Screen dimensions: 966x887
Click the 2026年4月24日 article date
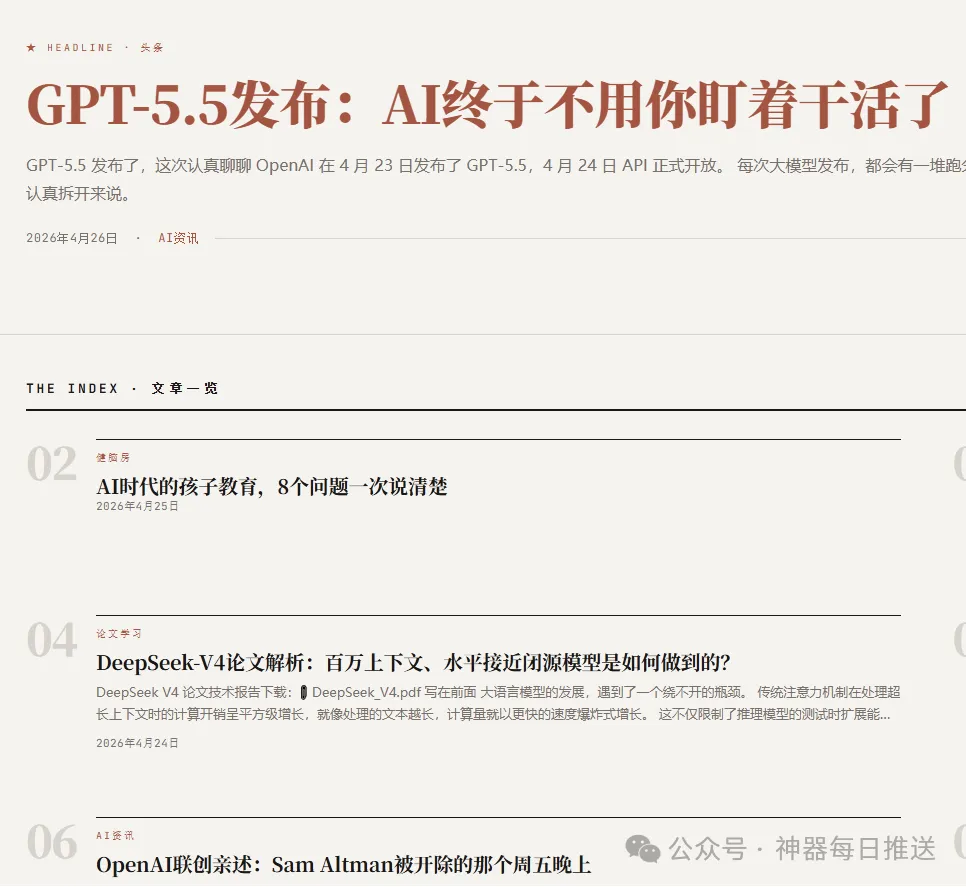137,743
